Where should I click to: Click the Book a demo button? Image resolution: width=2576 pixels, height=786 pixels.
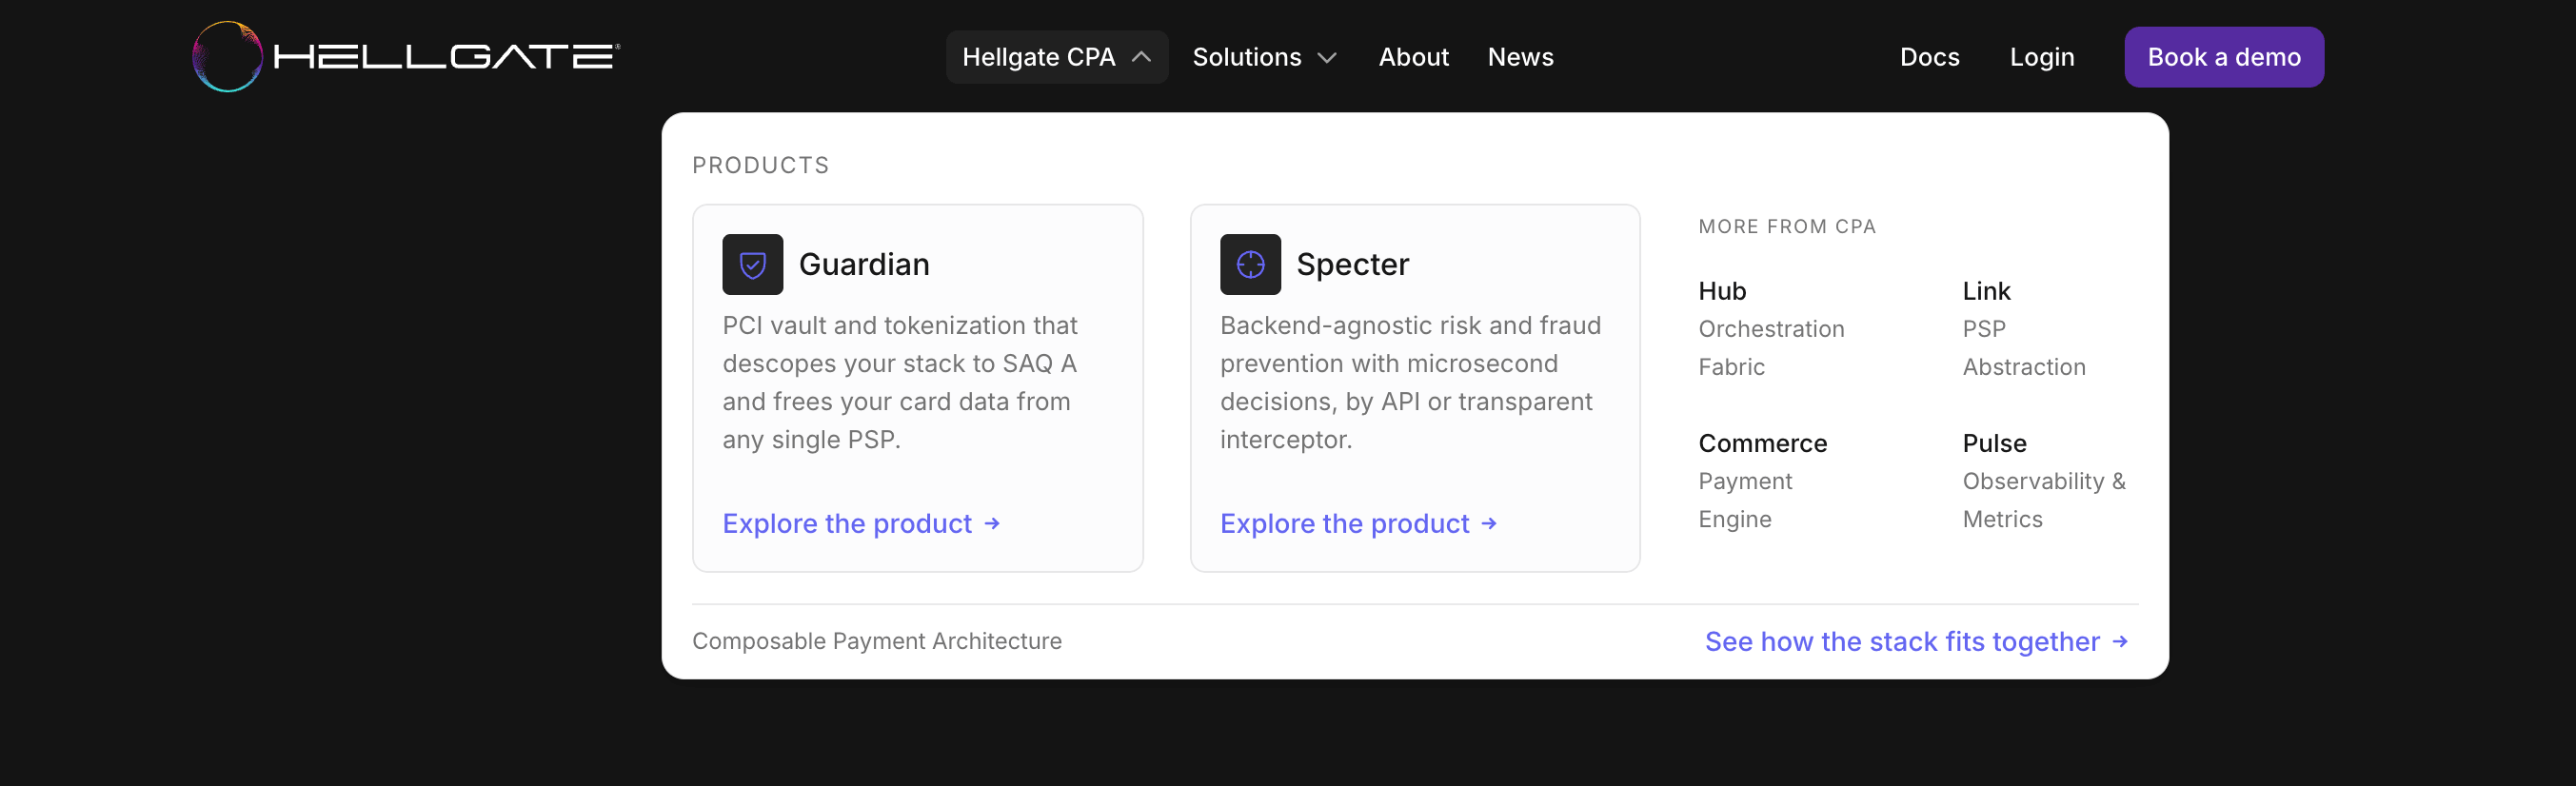point(2224,57)
